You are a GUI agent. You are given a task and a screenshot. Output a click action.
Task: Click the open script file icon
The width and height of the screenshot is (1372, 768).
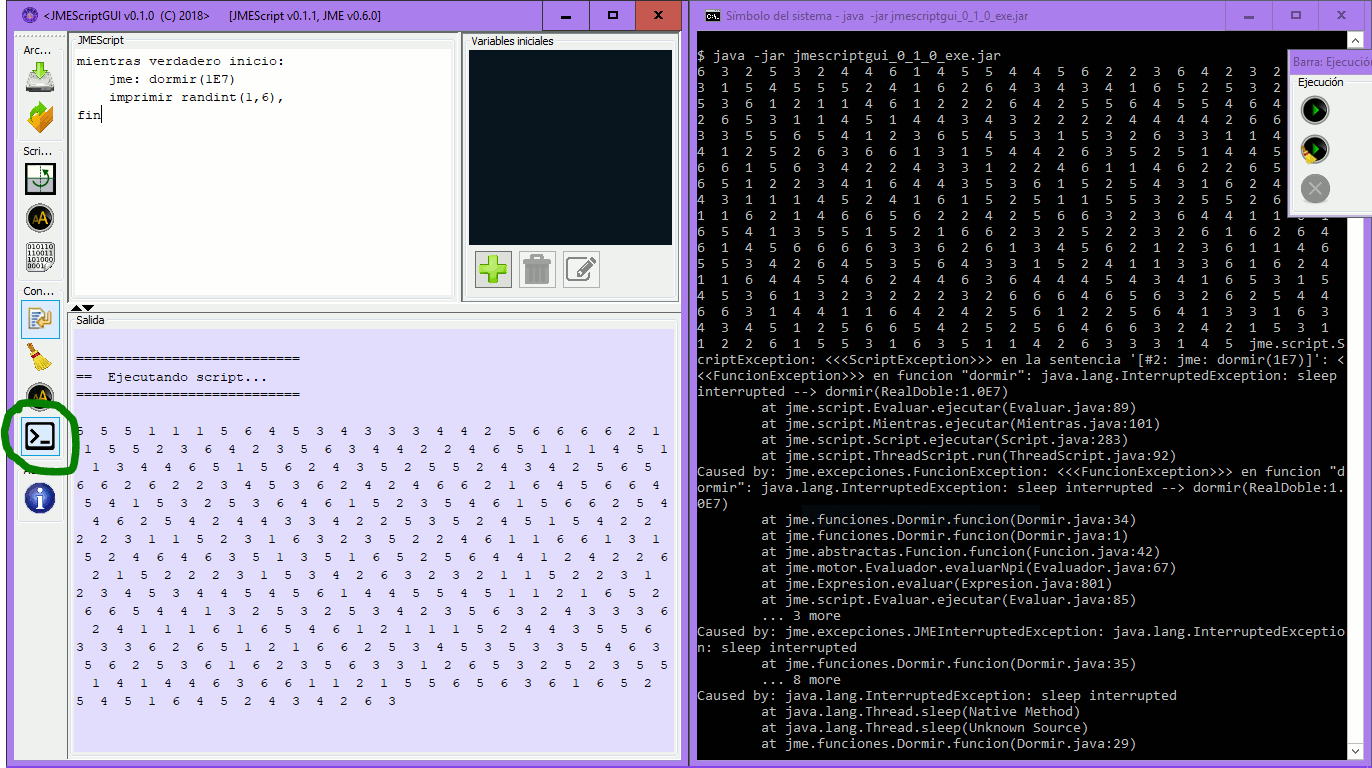pos(40,77)
